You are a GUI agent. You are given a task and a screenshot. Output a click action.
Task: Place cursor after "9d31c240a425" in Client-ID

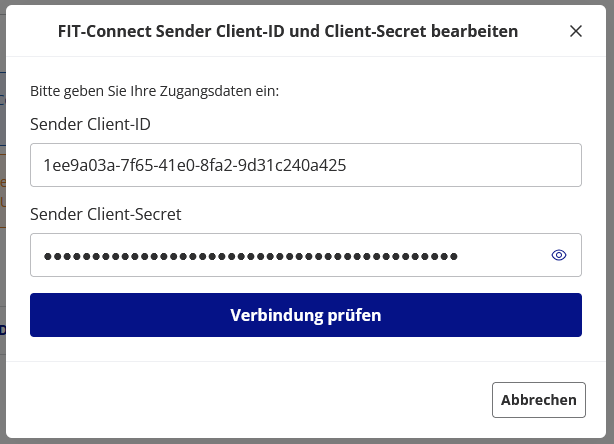click(x=348, y=165)
